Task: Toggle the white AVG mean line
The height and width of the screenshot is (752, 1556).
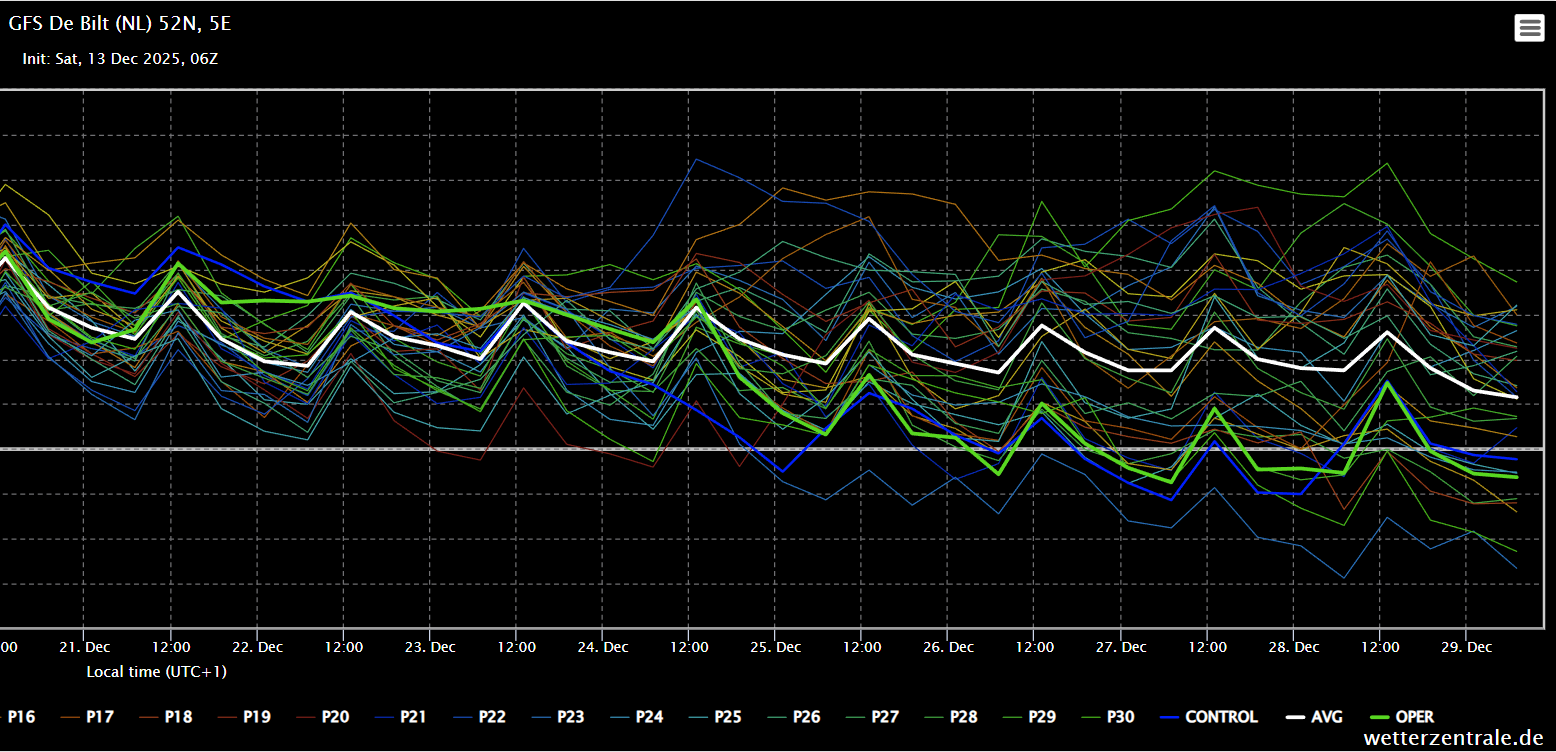Action: click(1313, 717)
